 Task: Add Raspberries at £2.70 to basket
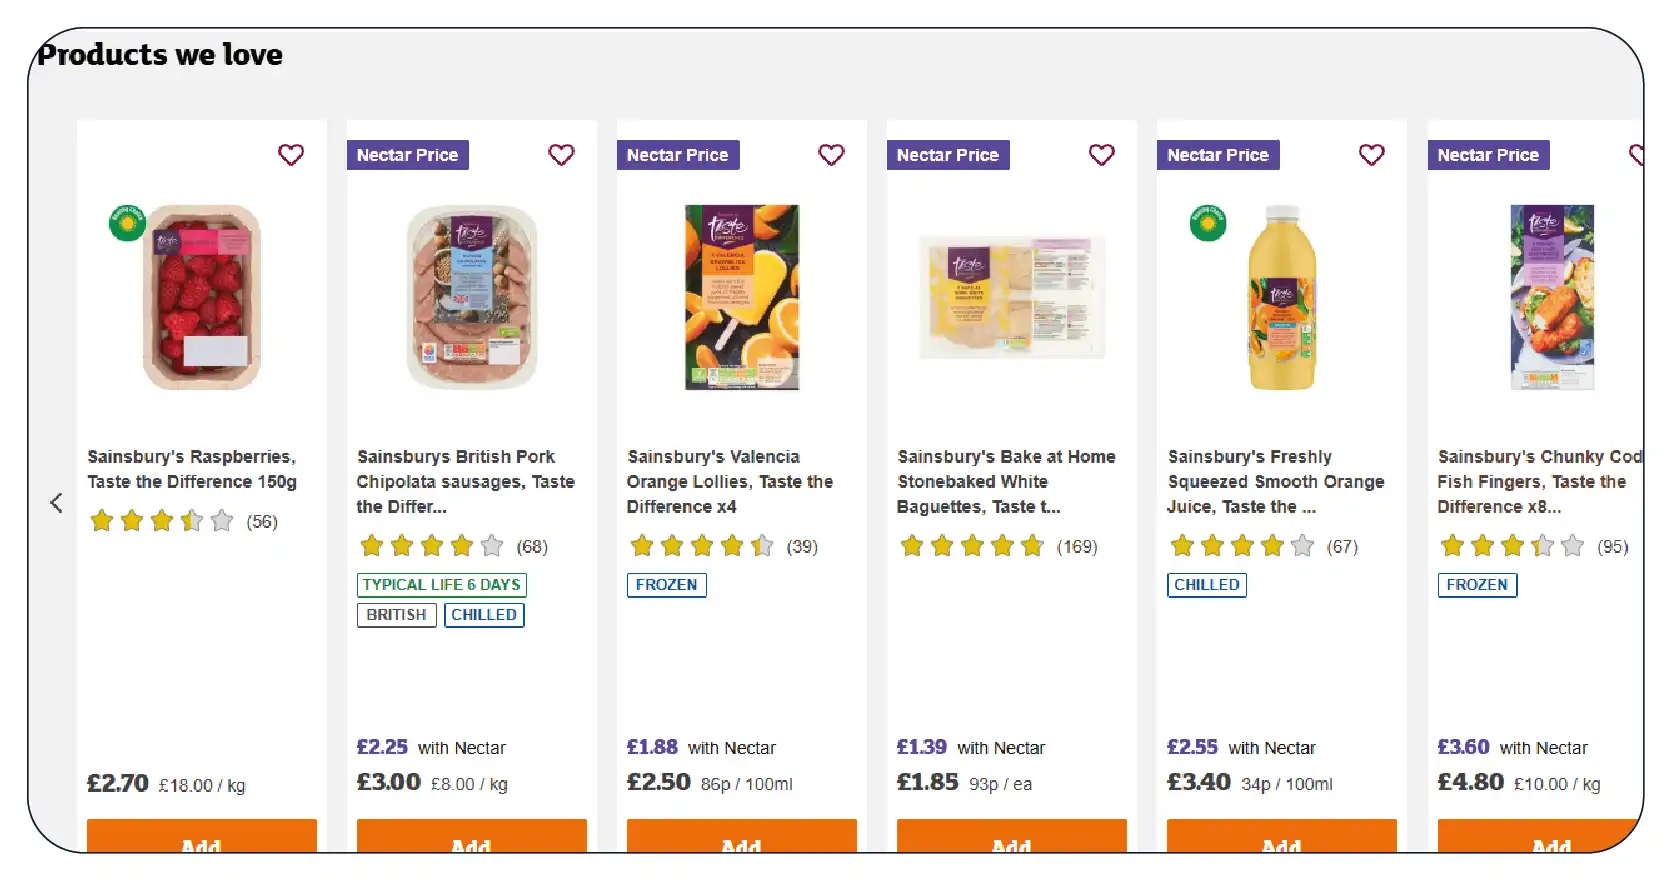point(202,838)
